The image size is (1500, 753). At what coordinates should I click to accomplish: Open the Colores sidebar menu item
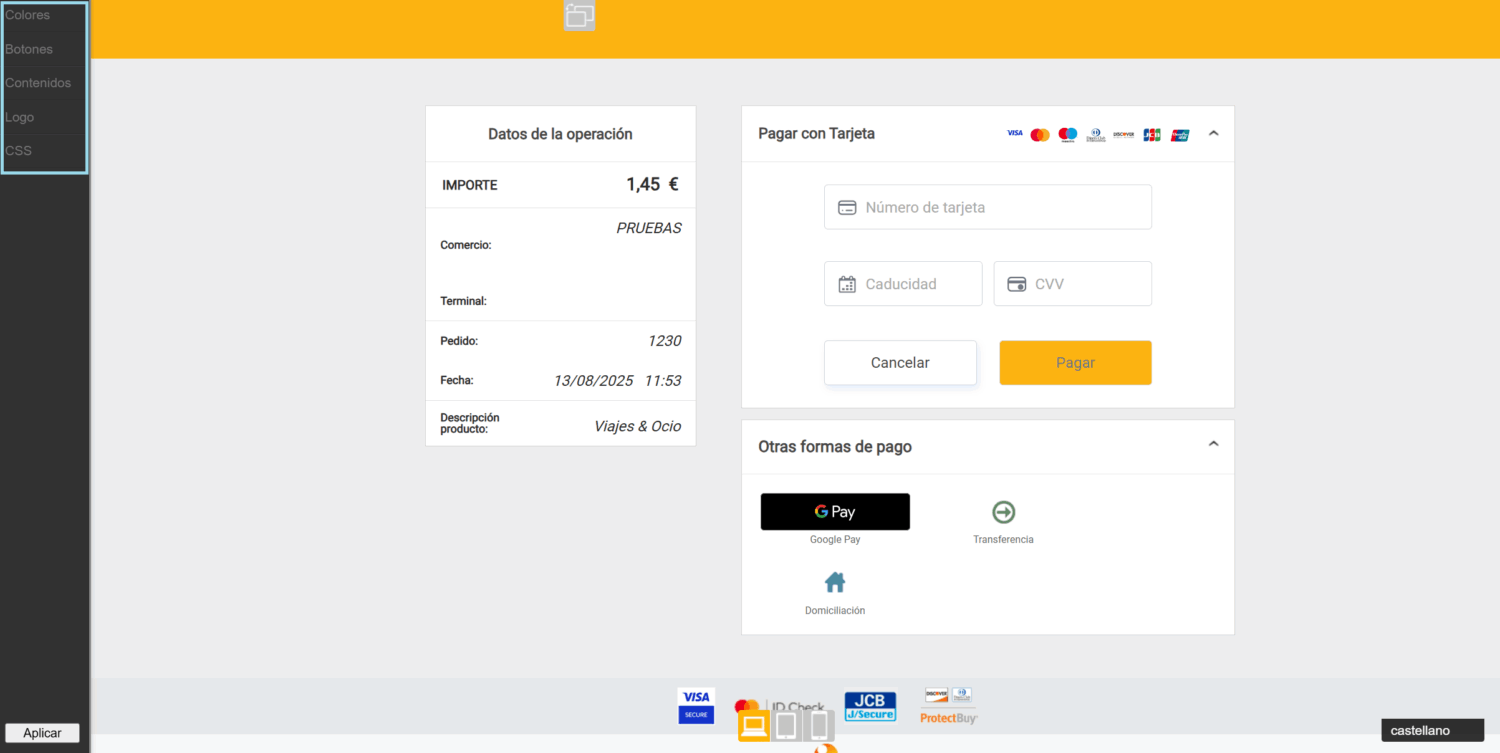pos(28,15)
